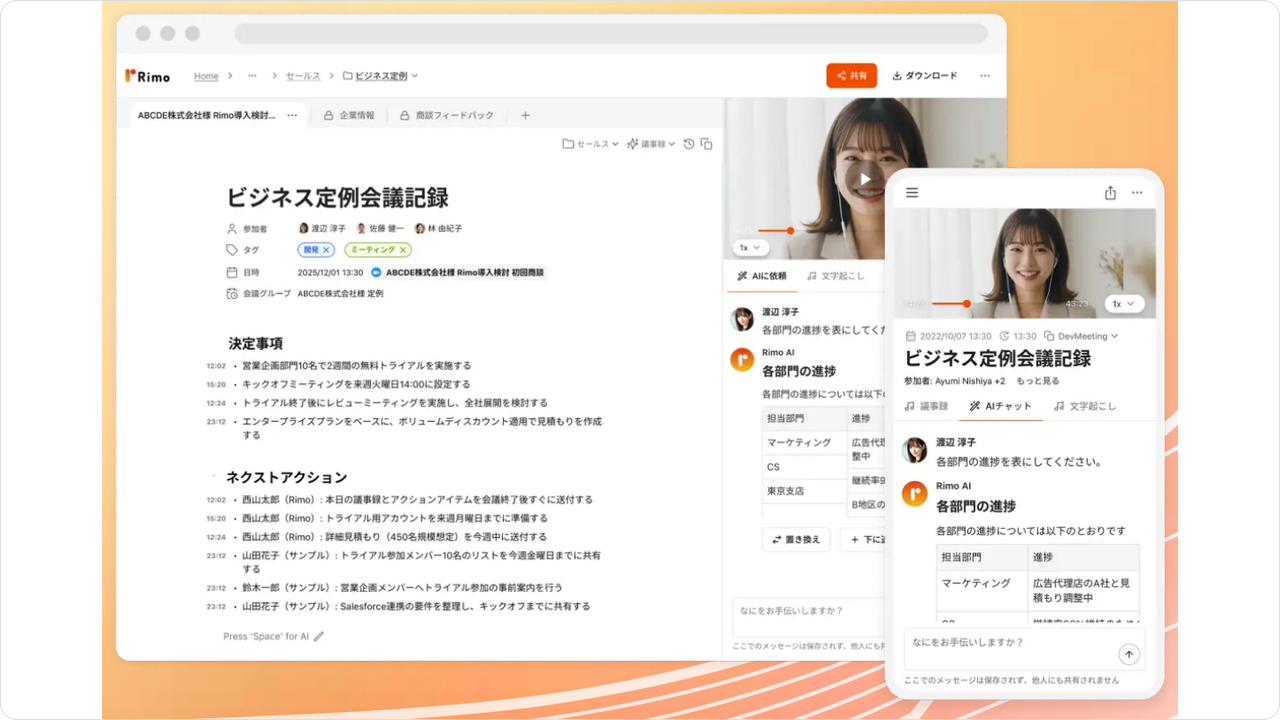Image resolution: width=1280 pixels, height=720 pixels.
Task: Click the Rimo logo in the desktop window
Action: coord(147,76)
